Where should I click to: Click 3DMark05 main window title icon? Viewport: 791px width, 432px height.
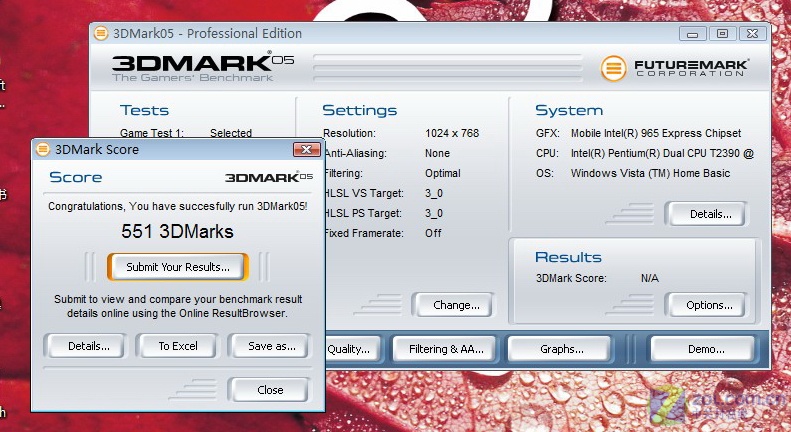coord(101,33)
